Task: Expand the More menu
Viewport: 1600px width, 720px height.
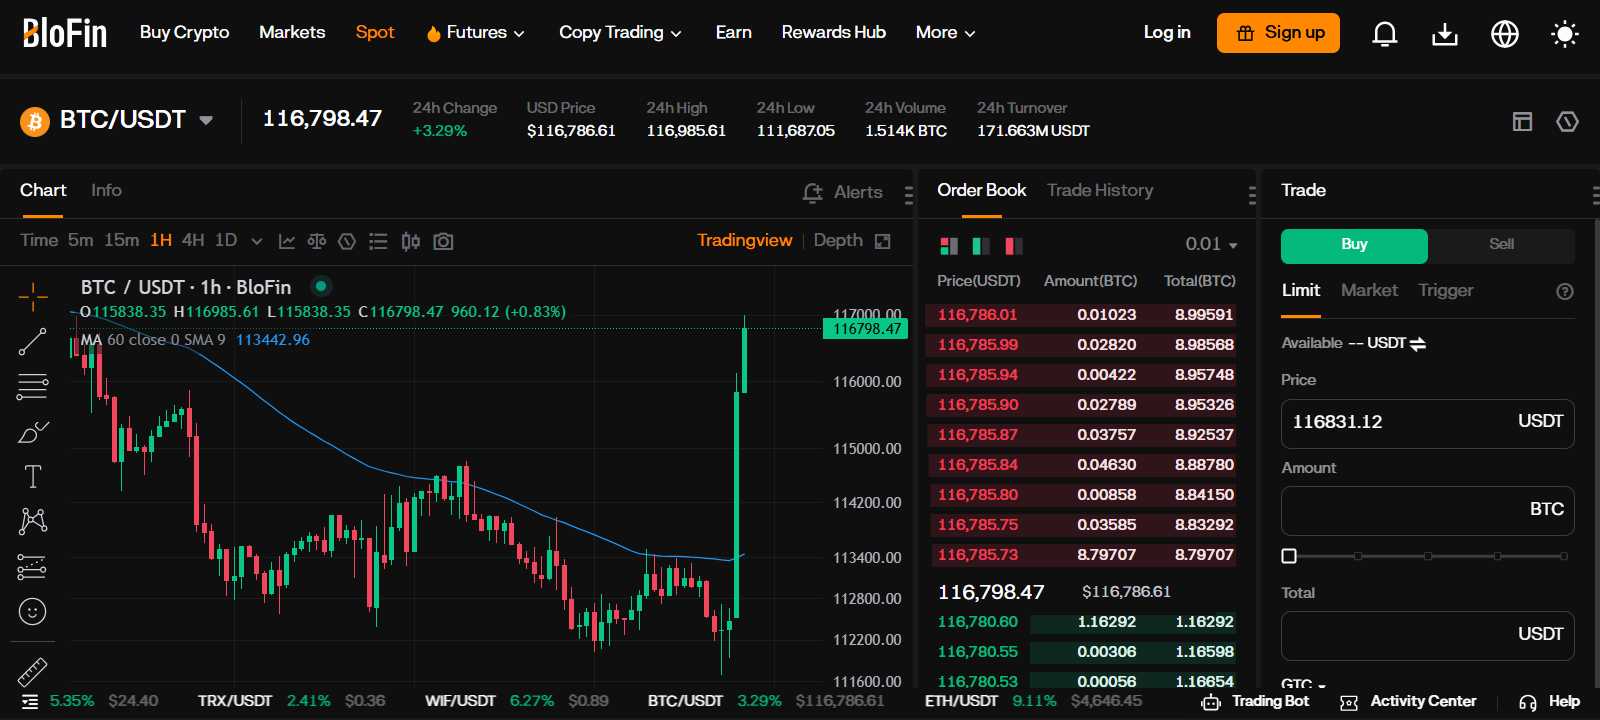Action: [x=945, y=33]
